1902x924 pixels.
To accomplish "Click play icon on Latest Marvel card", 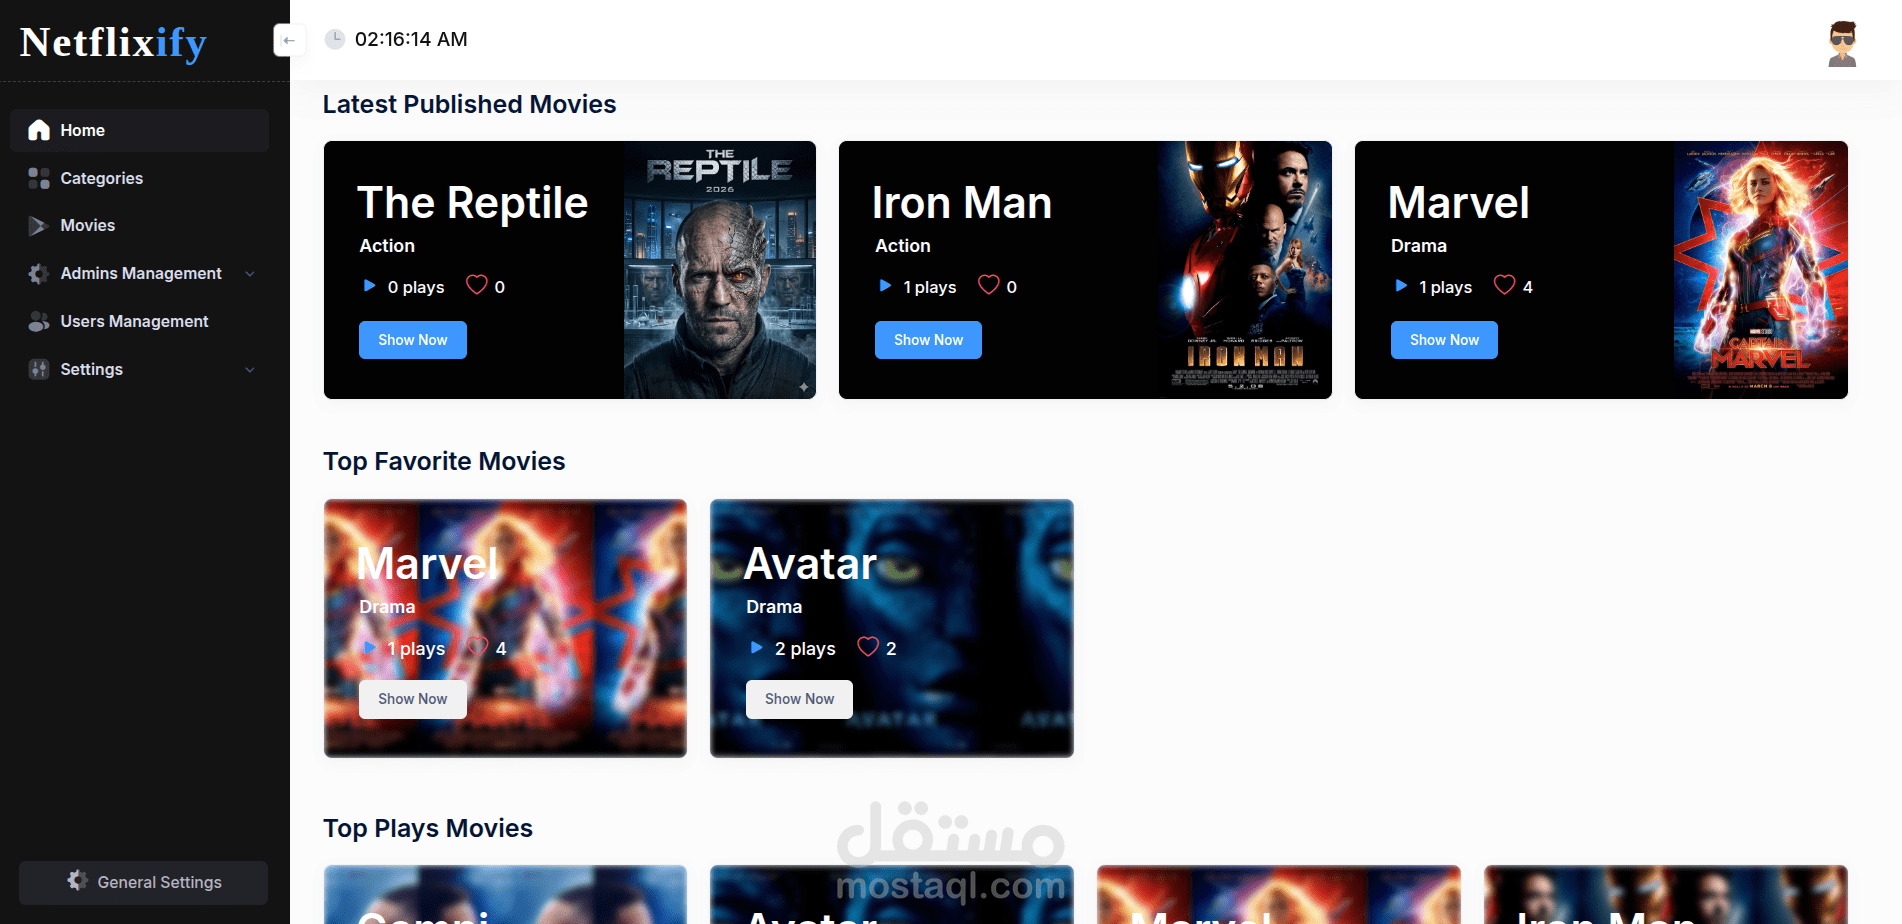I will 1401,286.
